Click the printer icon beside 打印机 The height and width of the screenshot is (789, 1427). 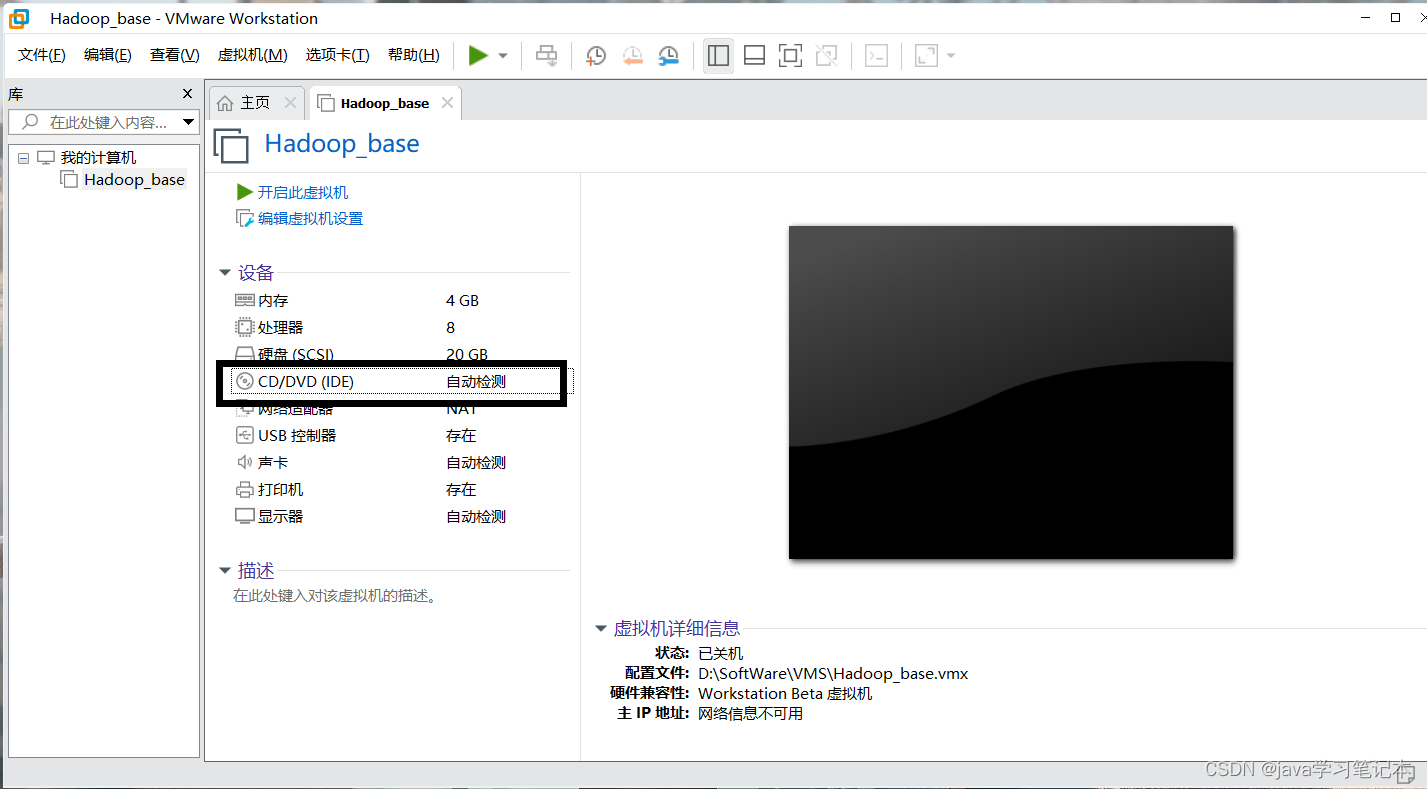[x=245, y=490]
